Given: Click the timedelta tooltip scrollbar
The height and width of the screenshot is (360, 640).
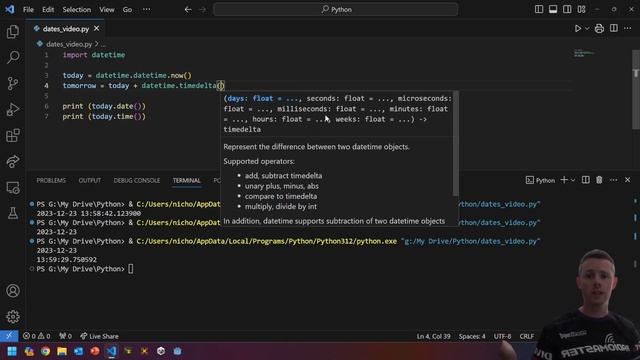Looking at the screenshot, I should pos(456,144).
